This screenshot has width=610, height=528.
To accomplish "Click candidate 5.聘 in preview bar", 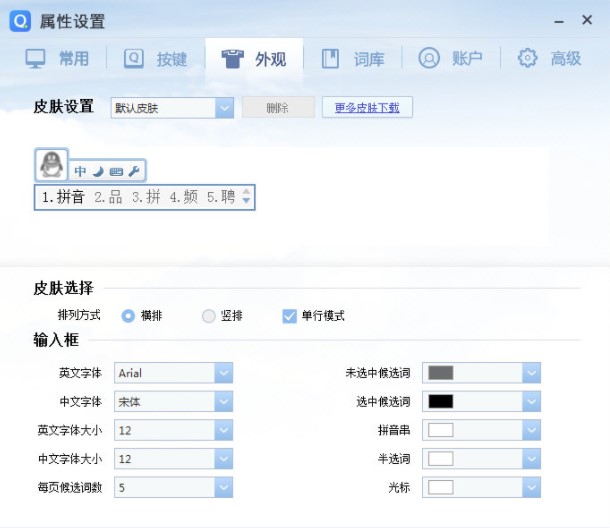I will tap(221, 197).
